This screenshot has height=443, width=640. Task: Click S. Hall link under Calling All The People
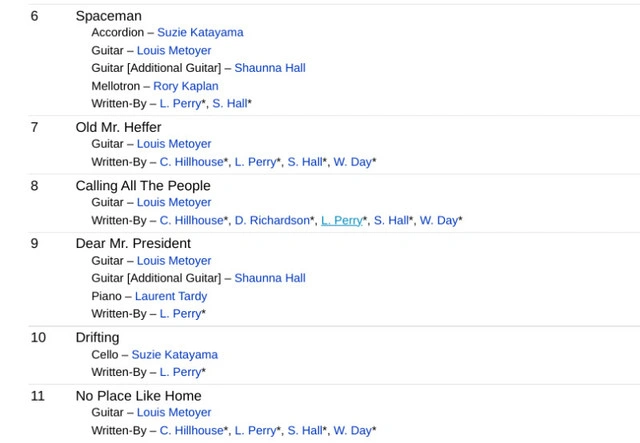[x=391, y=220]
